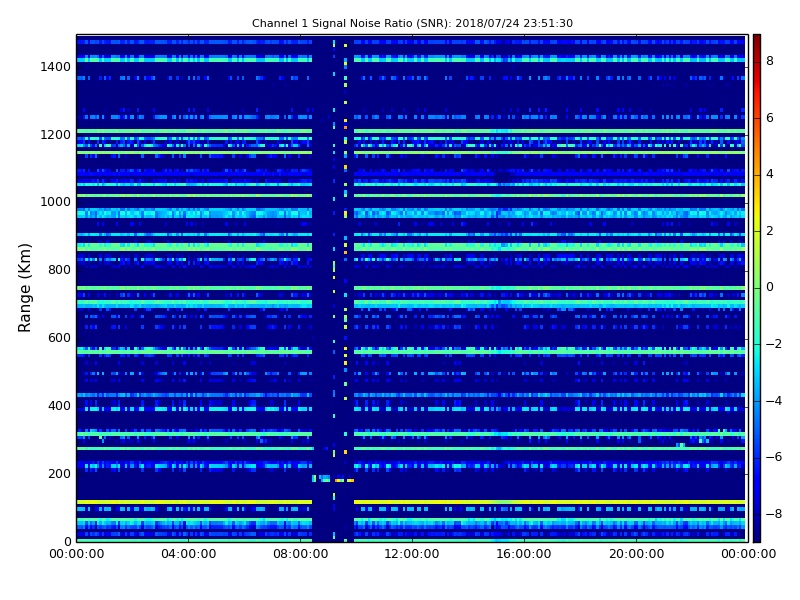Click the y-axis tick label 200
Screen dimensions: 800x600
[x=59, y=473]
